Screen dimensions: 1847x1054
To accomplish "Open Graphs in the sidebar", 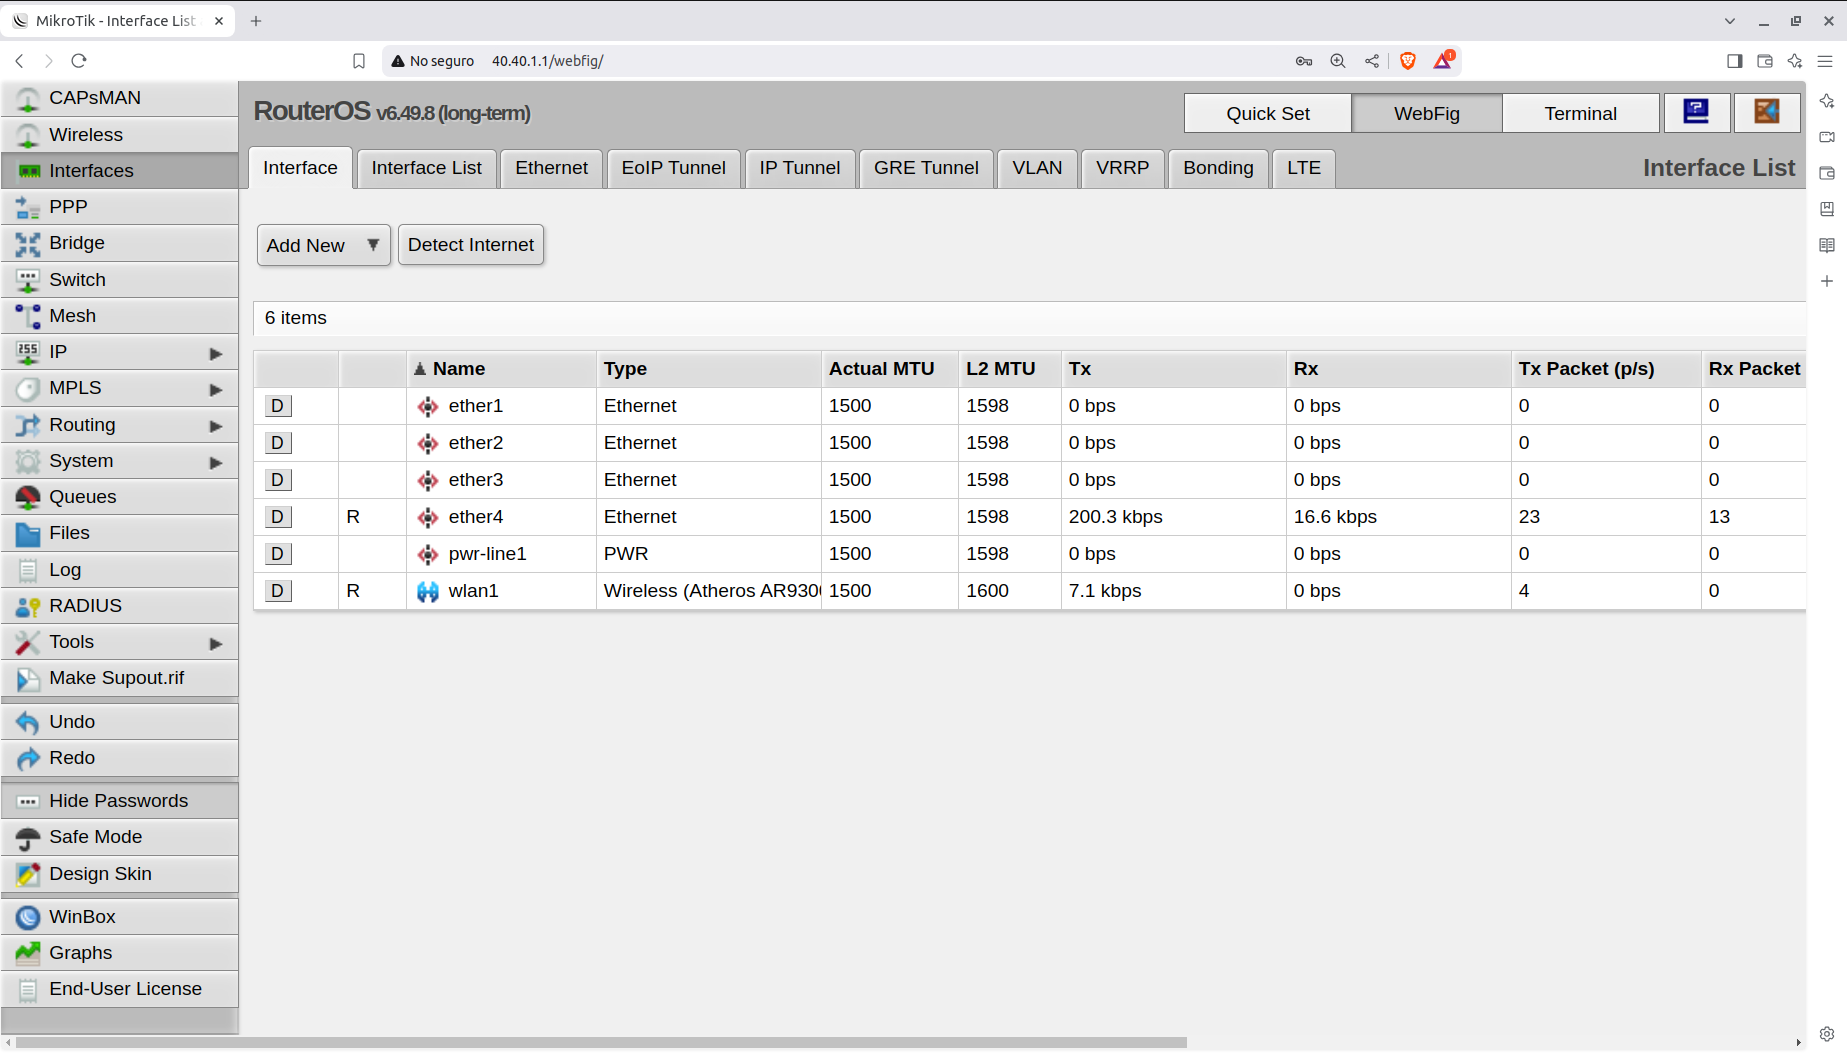I will pyautogui.click(x=120, y=953).
